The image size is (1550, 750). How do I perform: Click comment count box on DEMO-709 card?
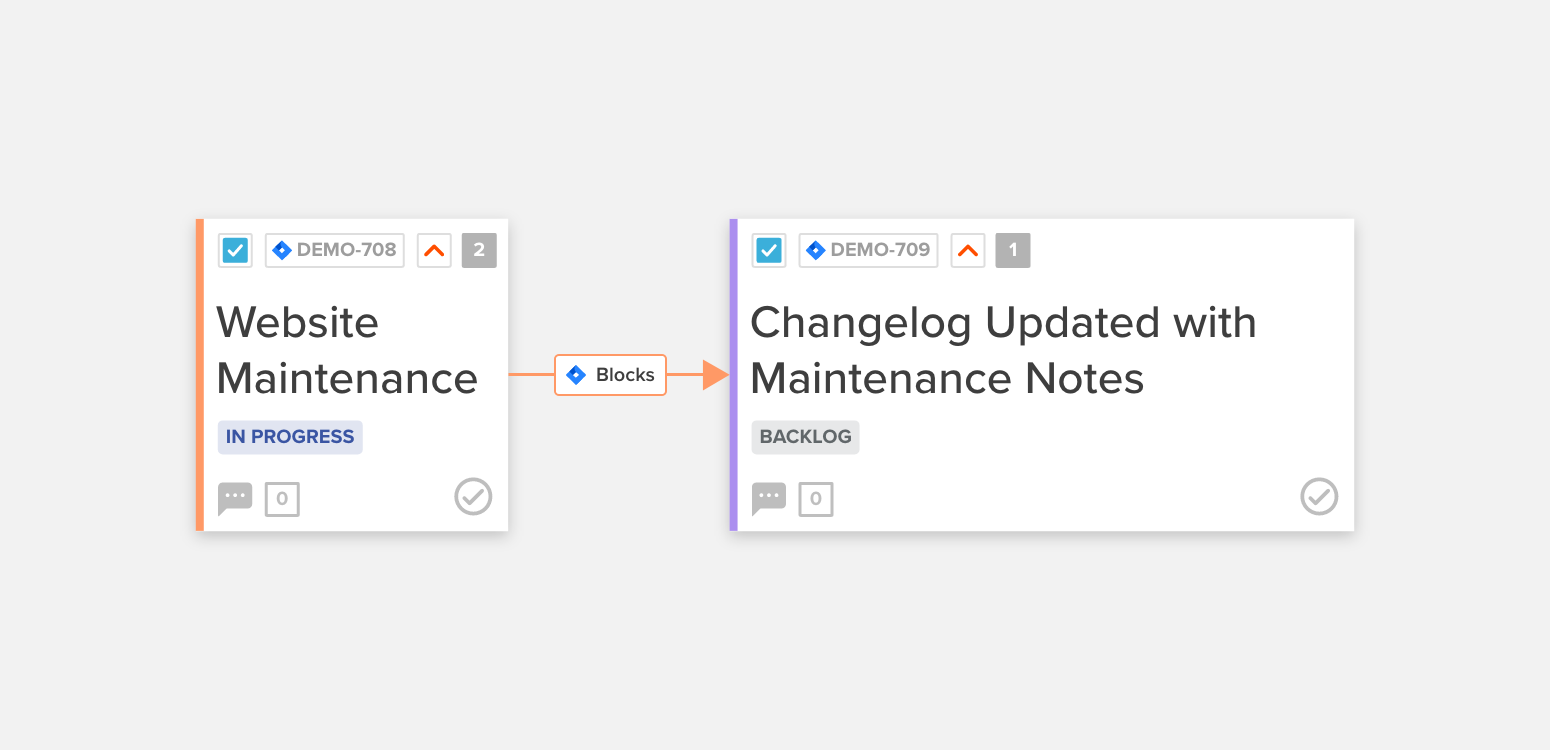816,499
